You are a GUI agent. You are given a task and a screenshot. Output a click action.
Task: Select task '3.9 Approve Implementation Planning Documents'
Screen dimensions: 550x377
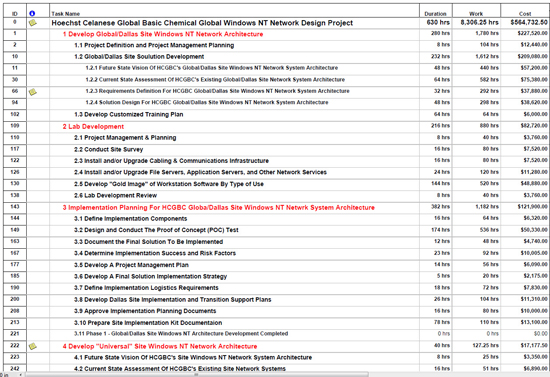pyautogui.click(x=145, y=311)
